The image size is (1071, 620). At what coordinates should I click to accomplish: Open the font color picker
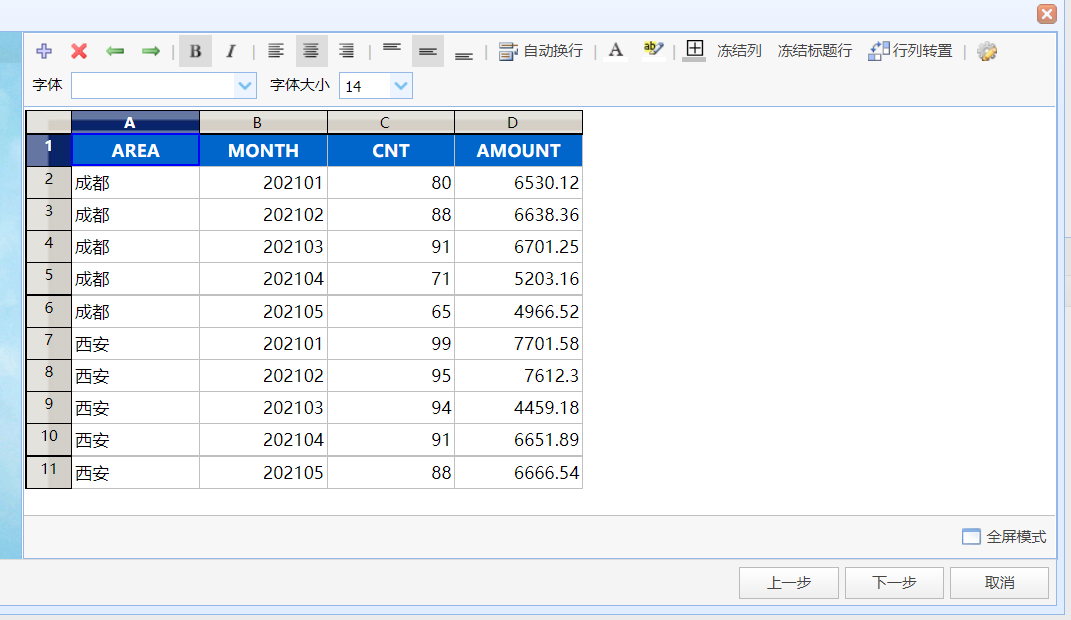pyautogui.click(x=615, y=51)
